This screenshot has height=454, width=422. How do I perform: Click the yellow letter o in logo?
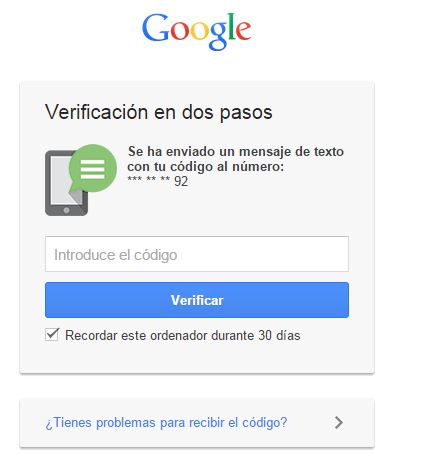199,31
